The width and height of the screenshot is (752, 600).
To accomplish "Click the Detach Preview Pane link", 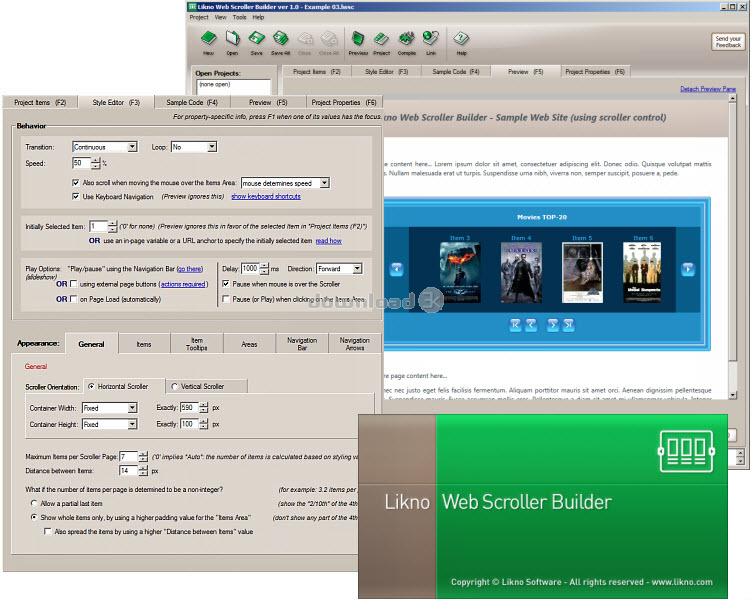I will [708, 89].
